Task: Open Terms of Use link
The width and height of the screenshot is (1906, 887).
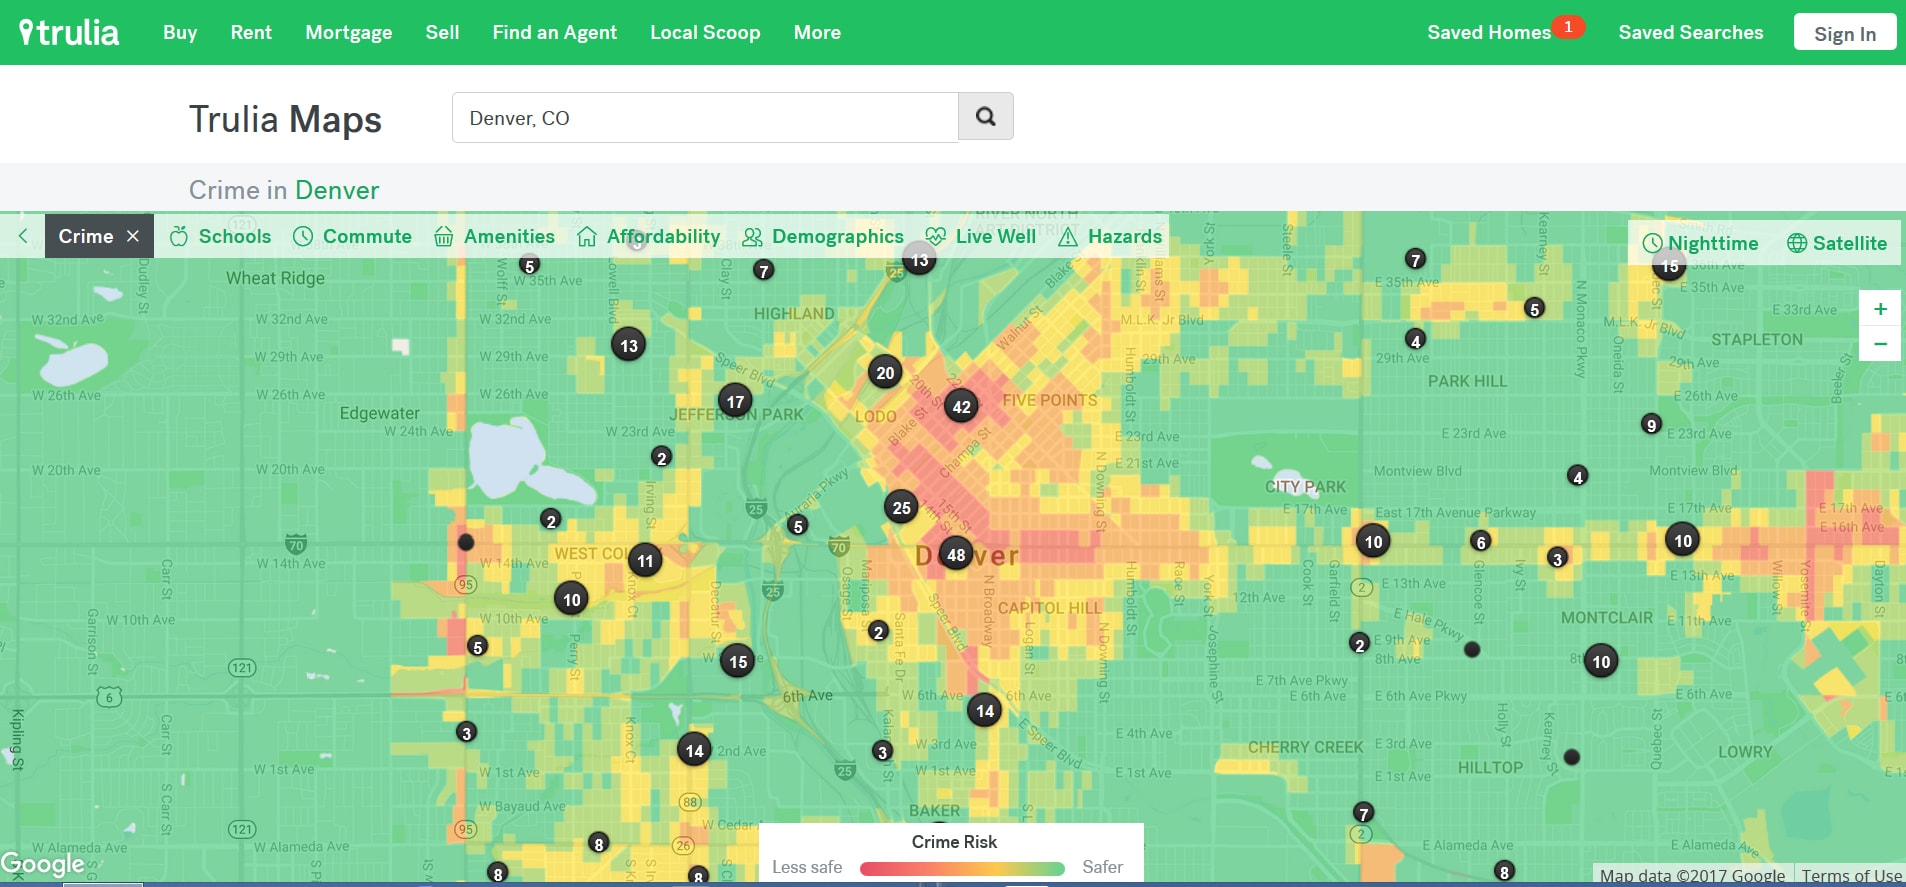Action: pyautogui.click(x=1852, y=876)
